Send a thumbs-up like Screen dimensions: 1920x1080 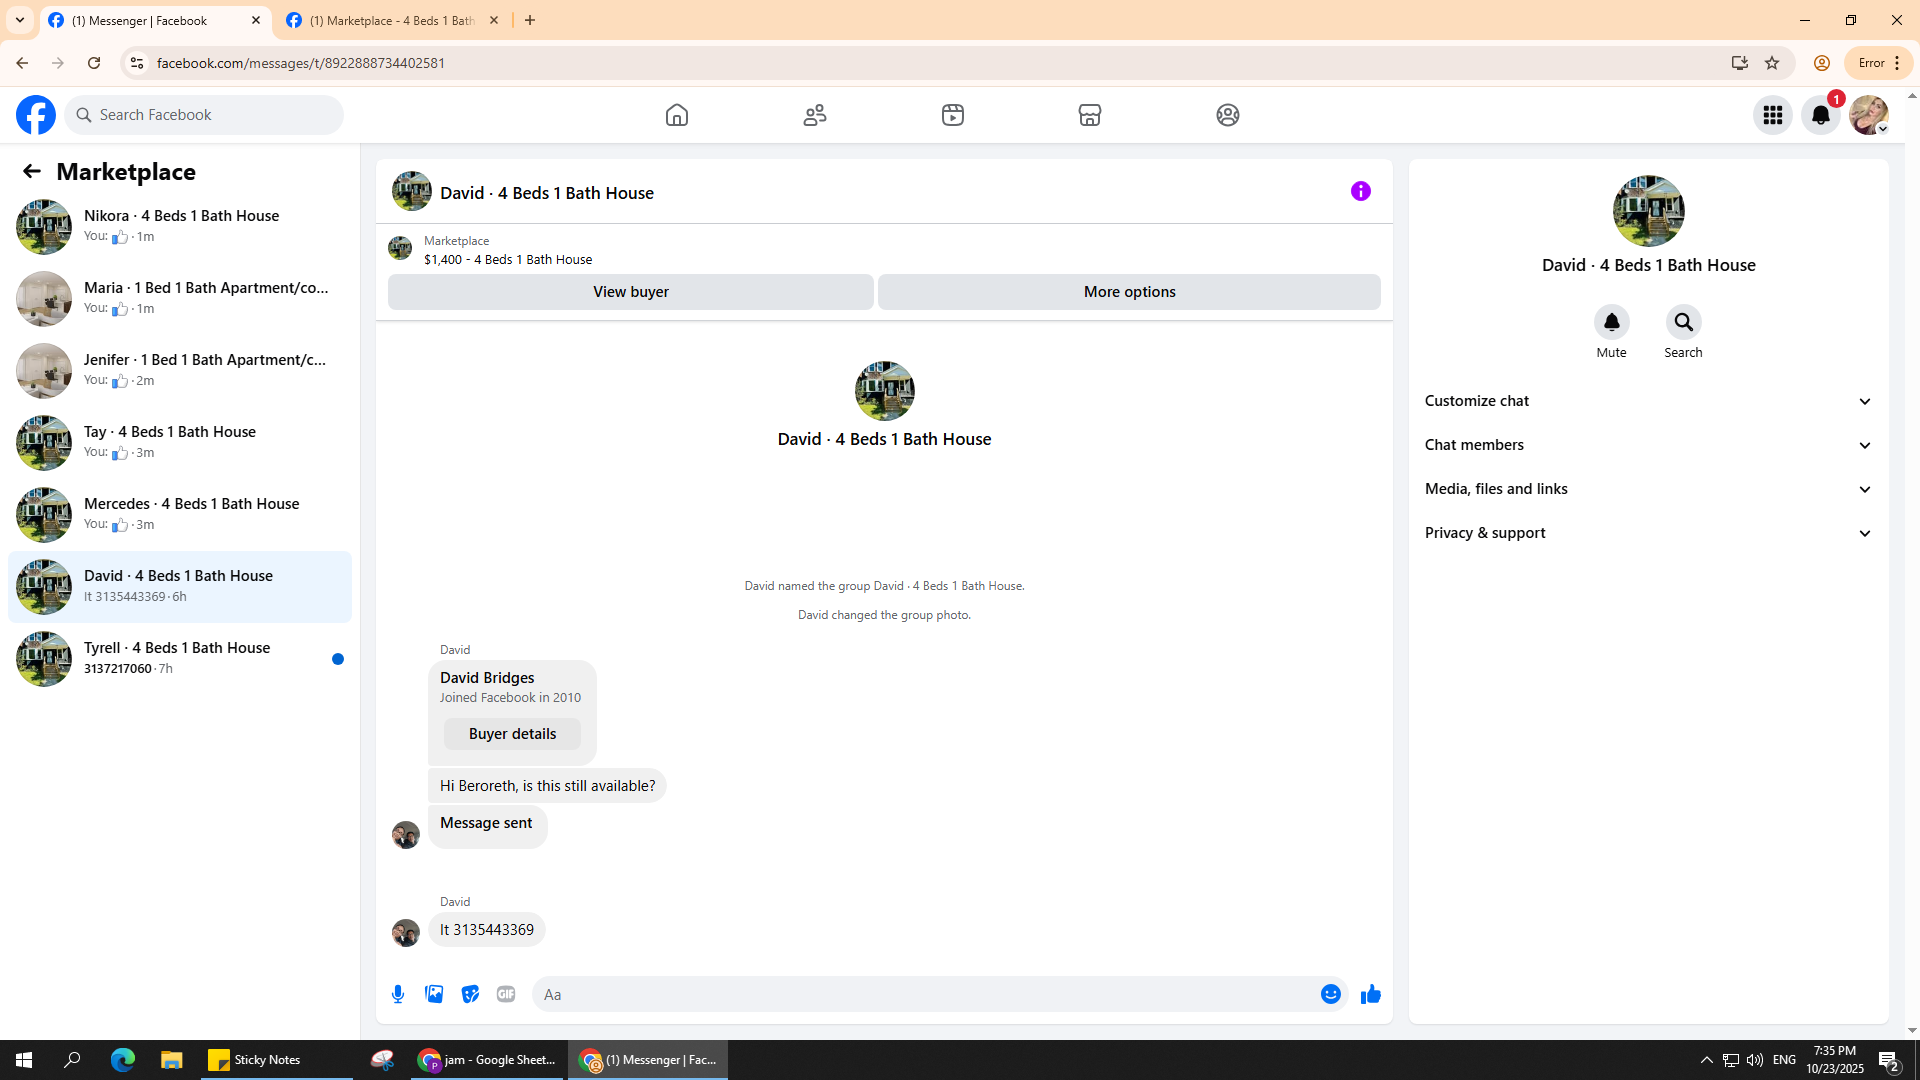[1370, 994]
